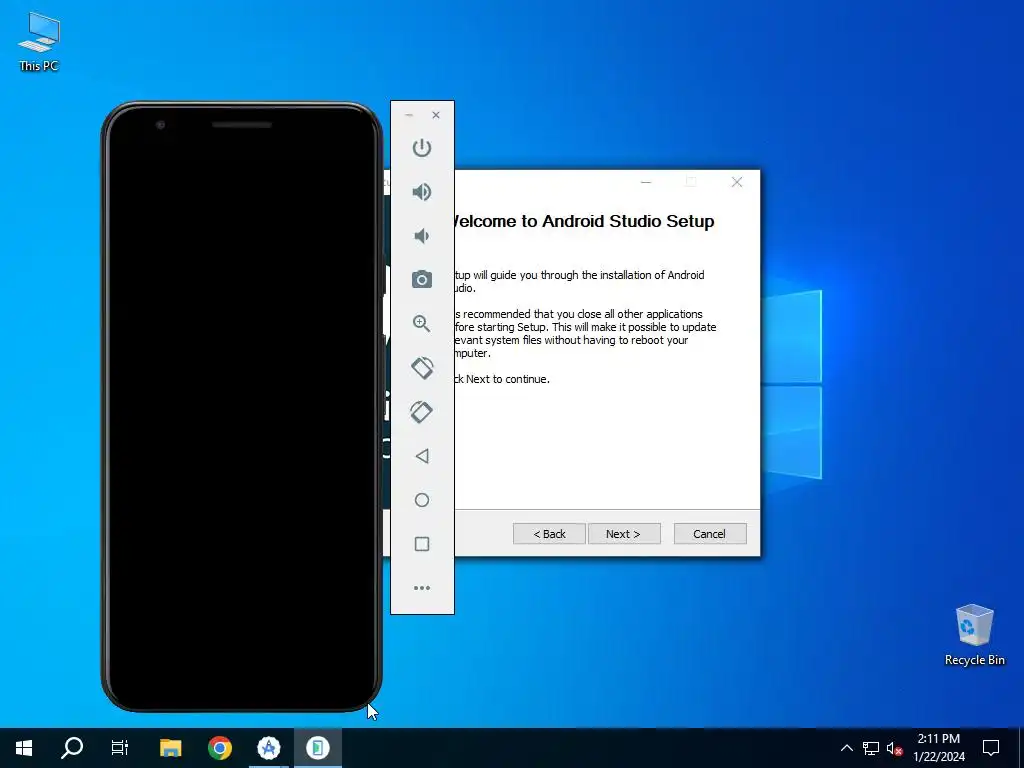The image size is (1024, 768).
Task: Open File Explorer from taskbar
Action: pos(170,748)
